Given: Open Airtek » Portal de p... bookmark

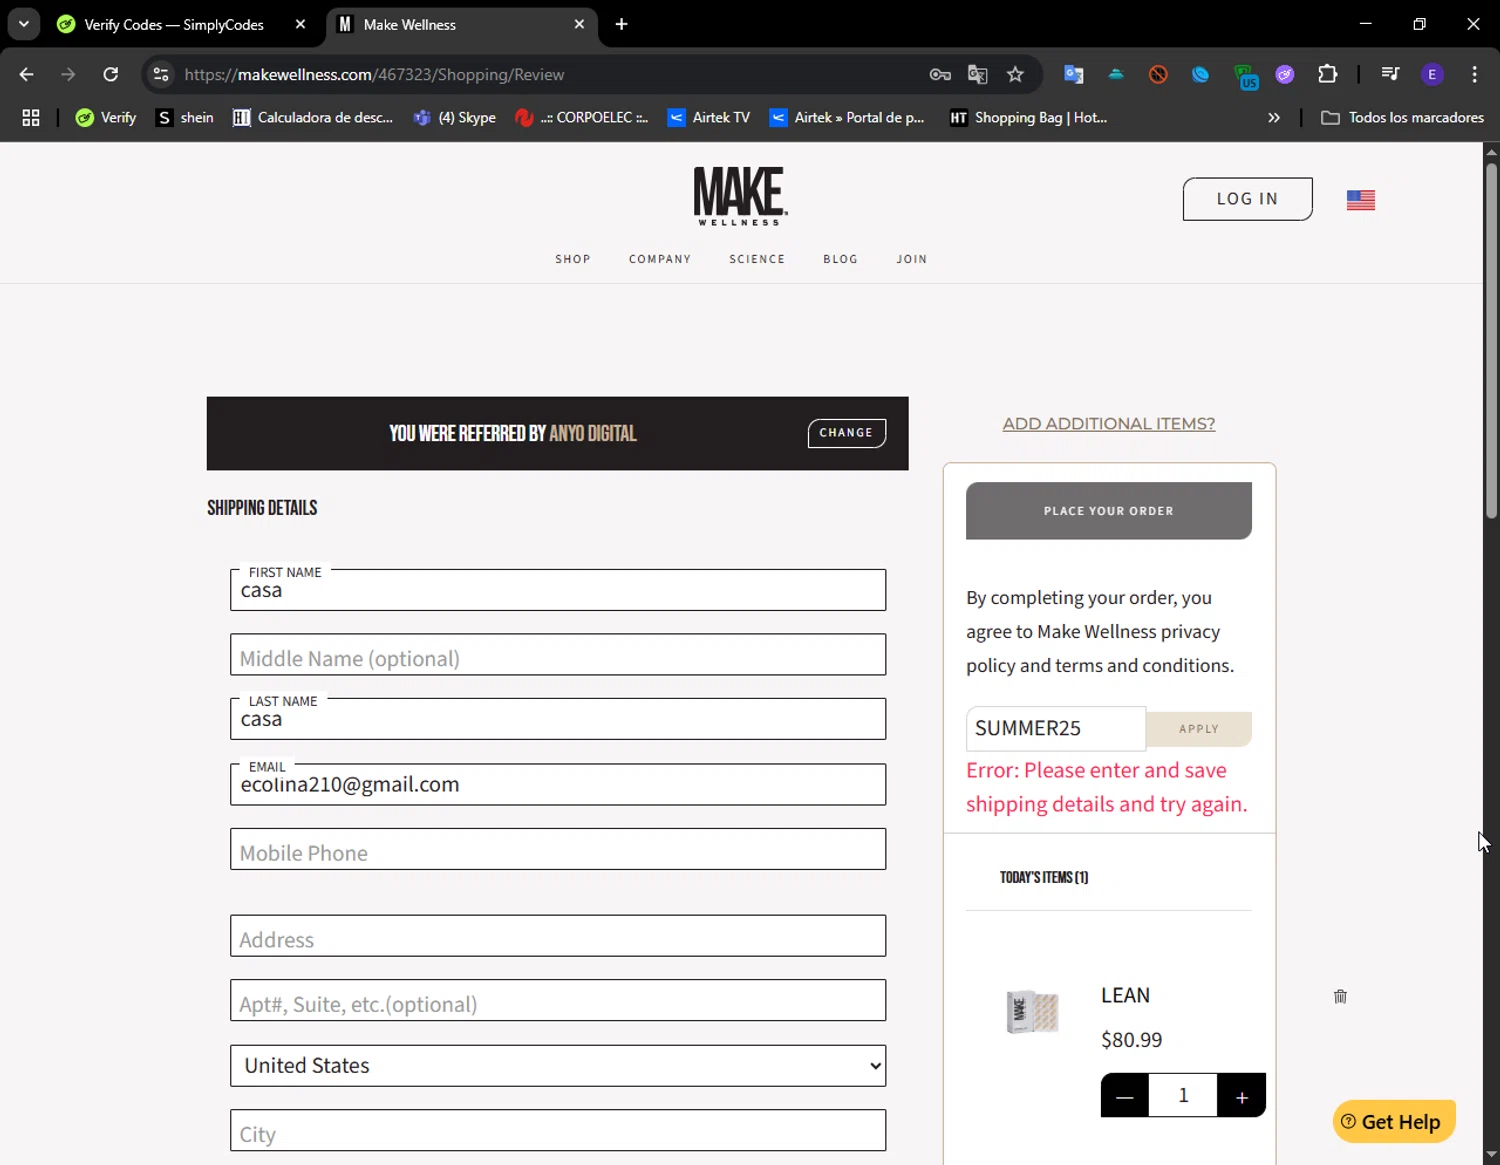Looking at the screenshot, I should tap(847, 117).
